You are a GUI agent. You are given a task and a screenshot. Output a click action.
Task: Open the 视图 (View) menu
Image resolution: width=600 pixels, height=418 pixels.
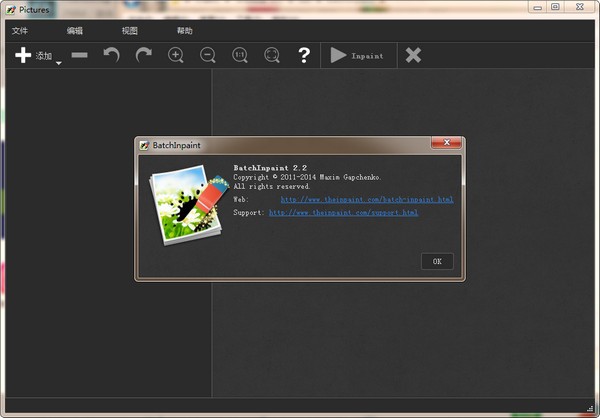point(130,31)
